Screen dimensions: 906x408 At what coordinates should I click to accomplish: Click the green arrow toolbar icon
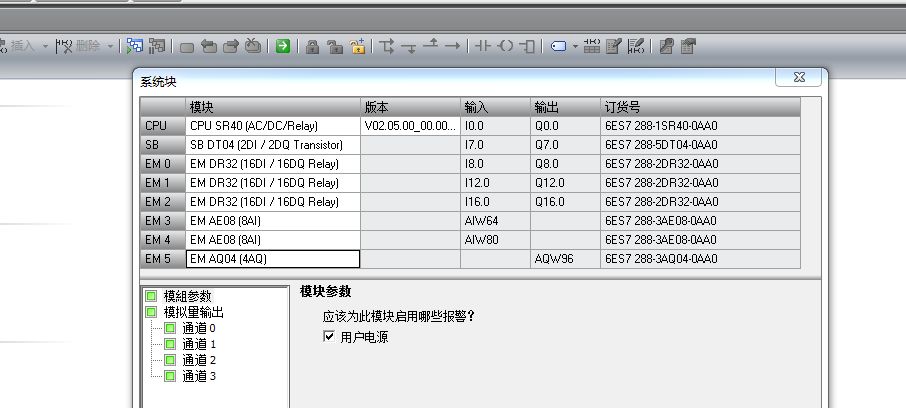coord(283,46)
